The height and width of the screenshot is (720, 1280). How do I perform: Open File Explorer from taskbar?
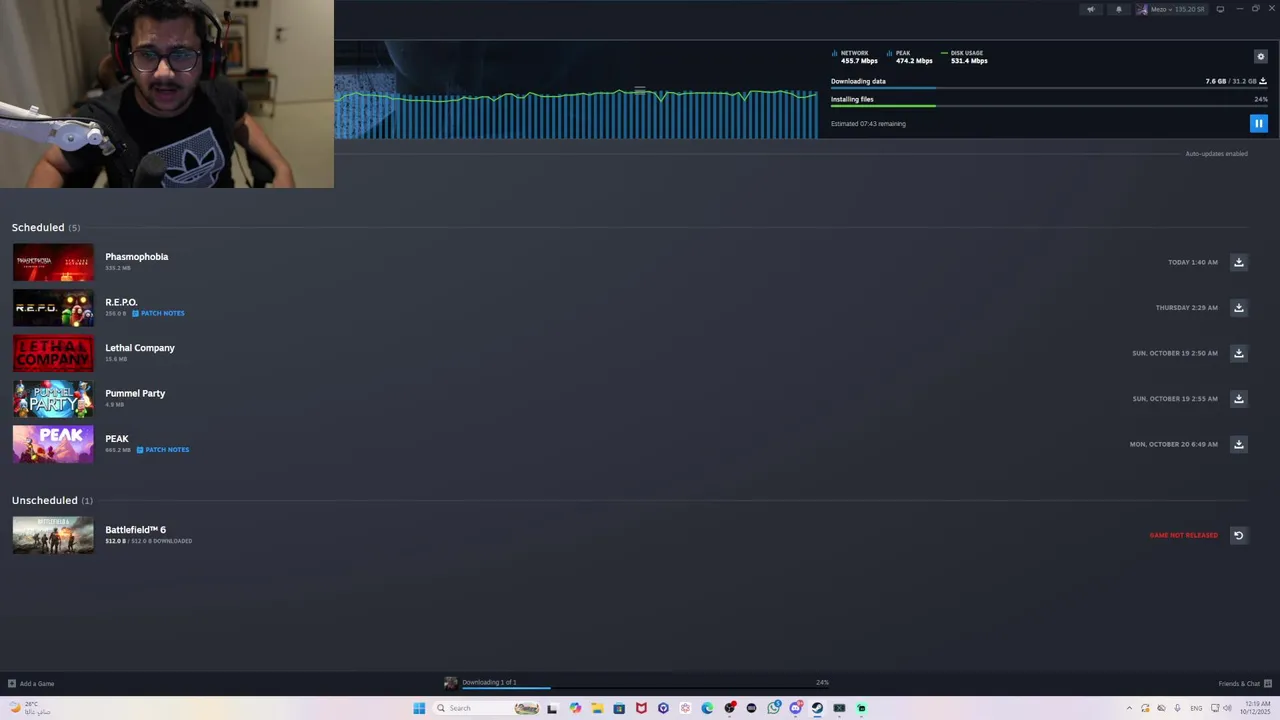pyautogui.click(x=597, y=708)
